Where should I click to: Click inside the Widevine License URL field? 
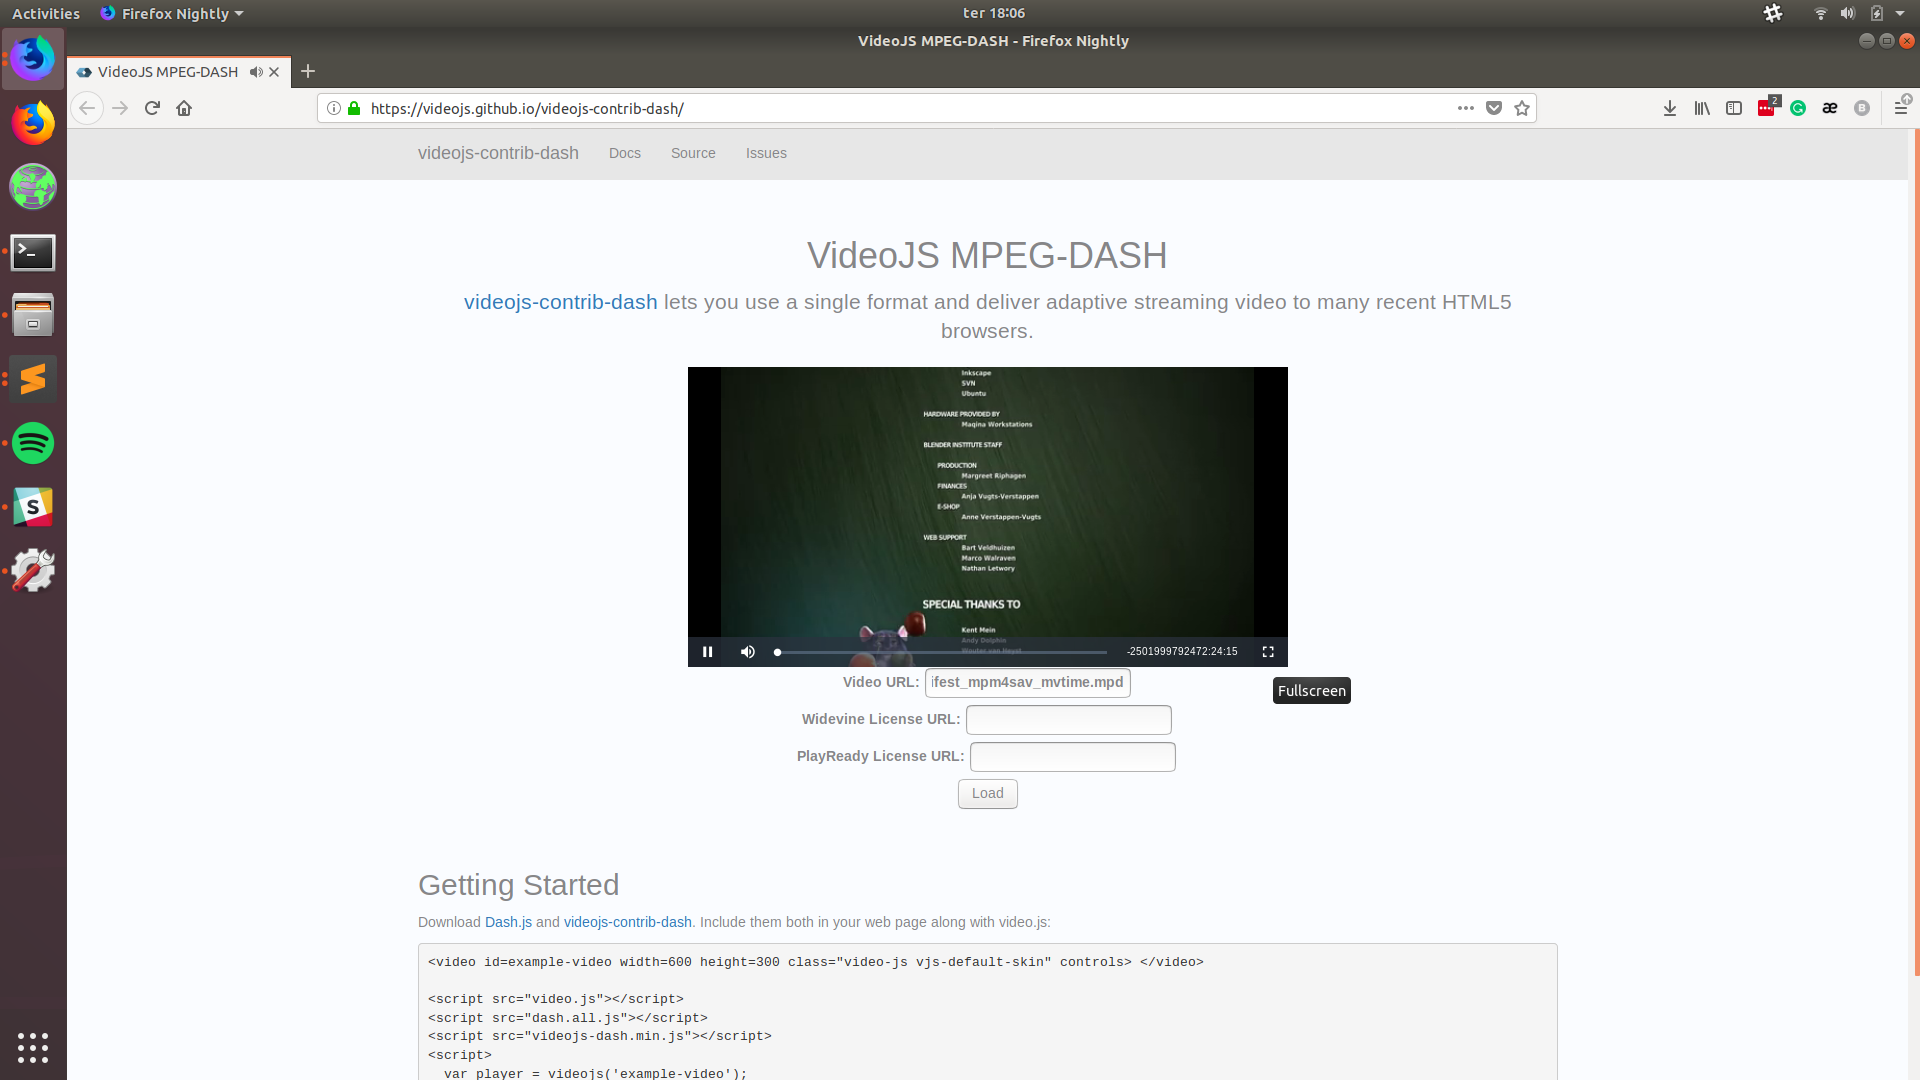[1068, 719]
